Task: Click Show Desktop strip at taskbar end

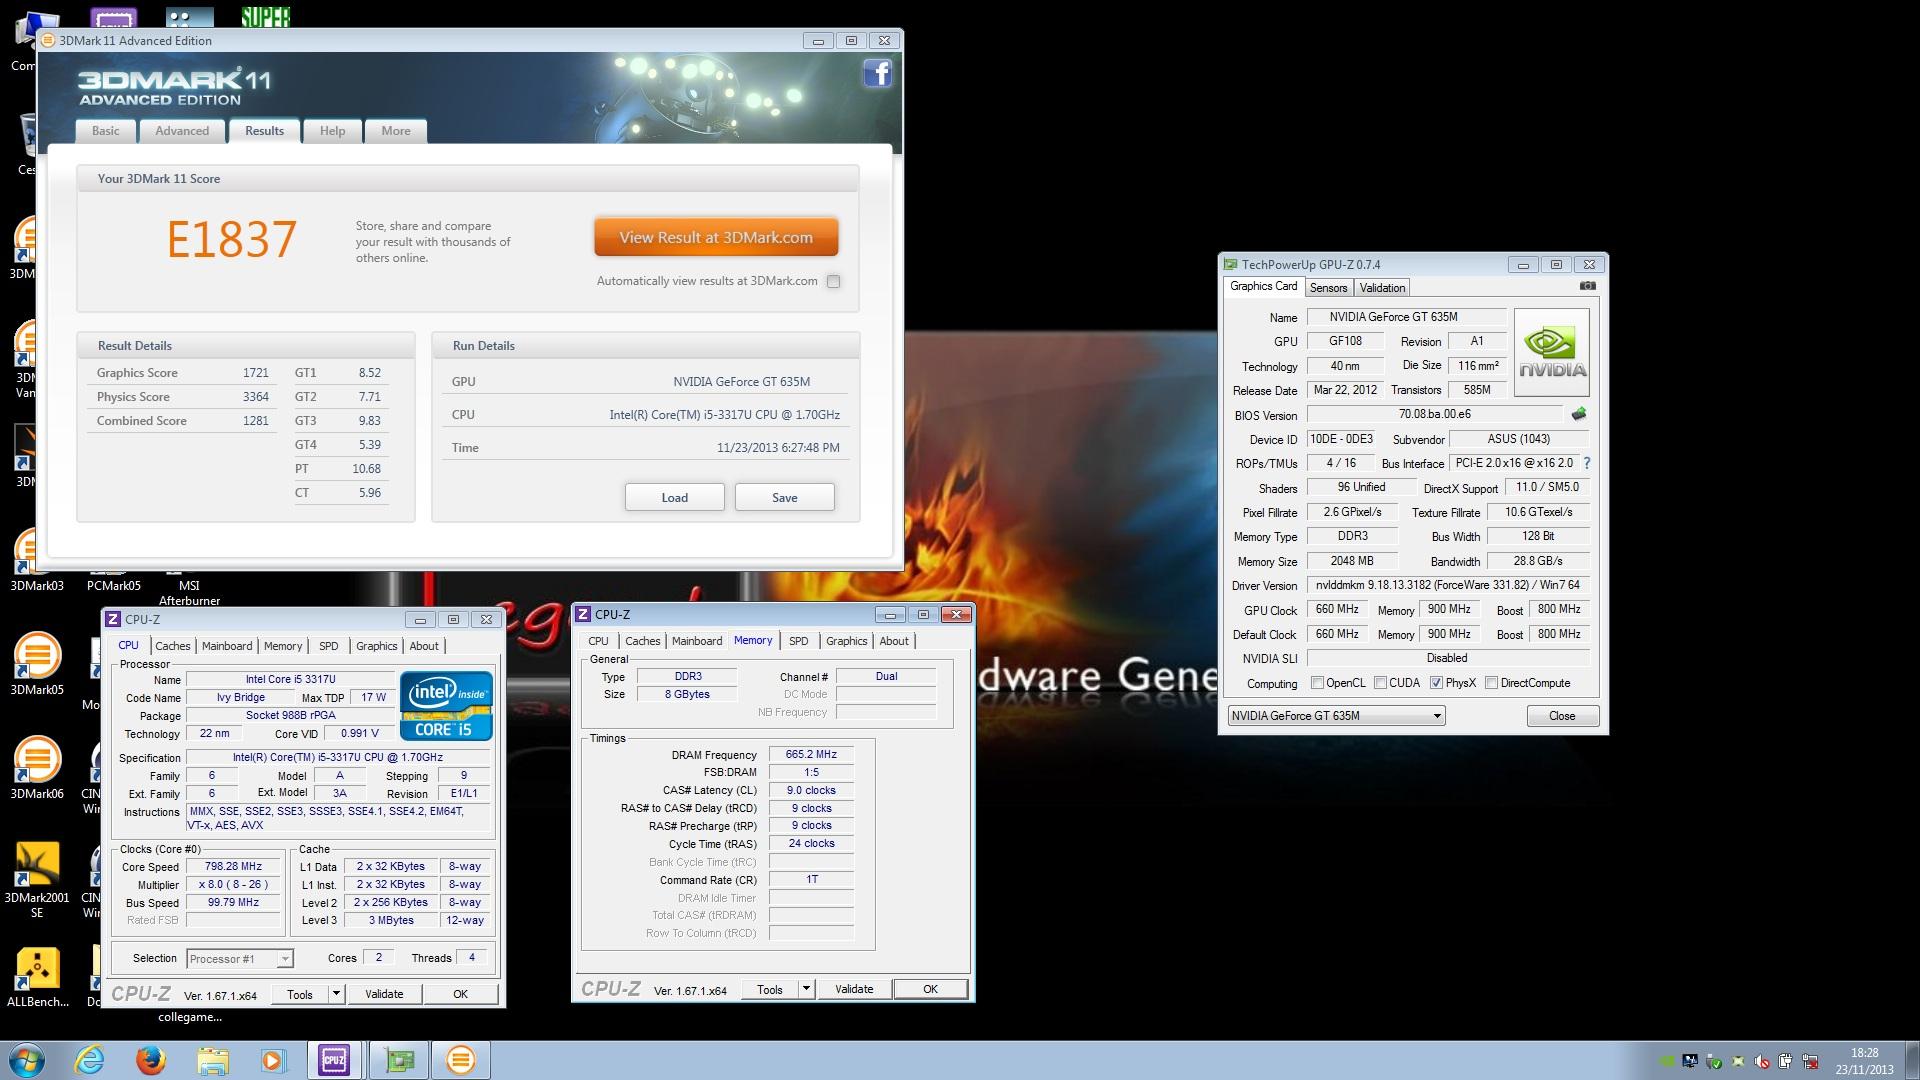Action: click(1912, 1060)
